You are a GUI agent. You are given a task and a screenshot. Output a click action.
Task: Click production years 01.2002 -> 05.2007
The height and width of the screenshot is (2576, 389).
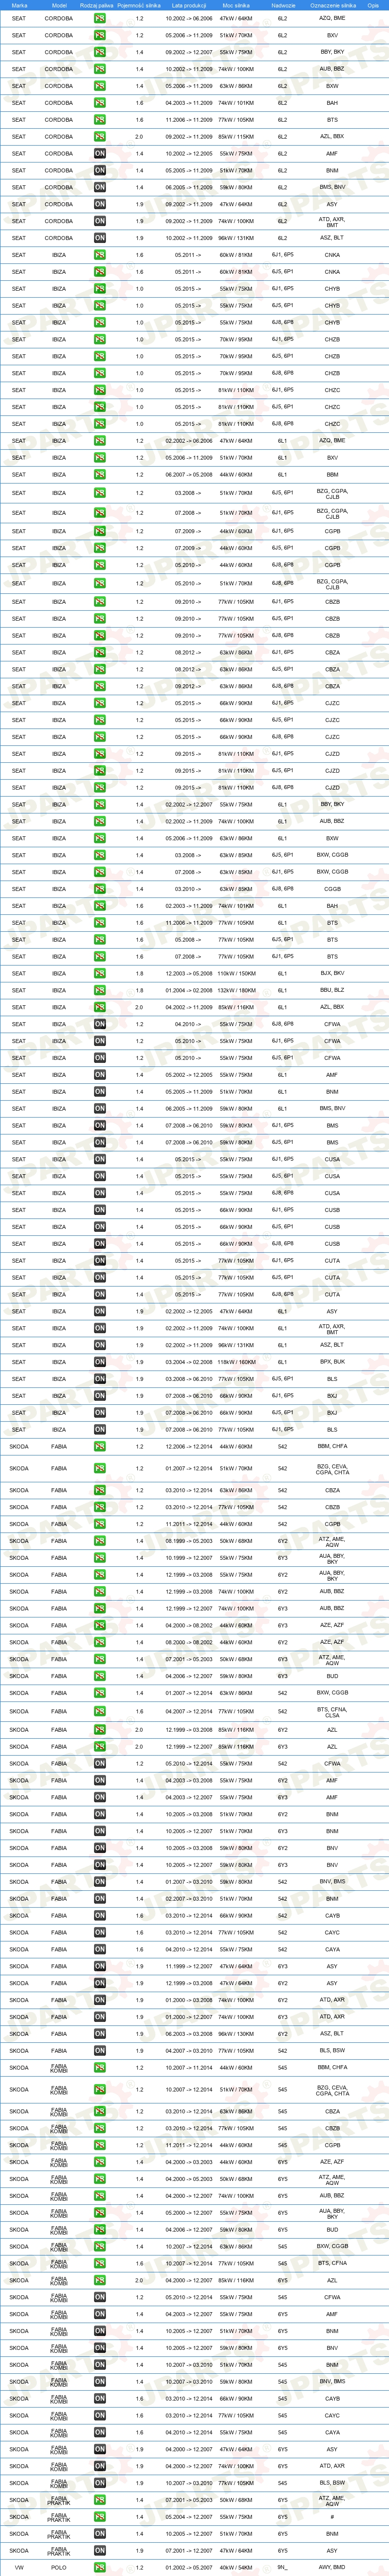[189, 2568]
